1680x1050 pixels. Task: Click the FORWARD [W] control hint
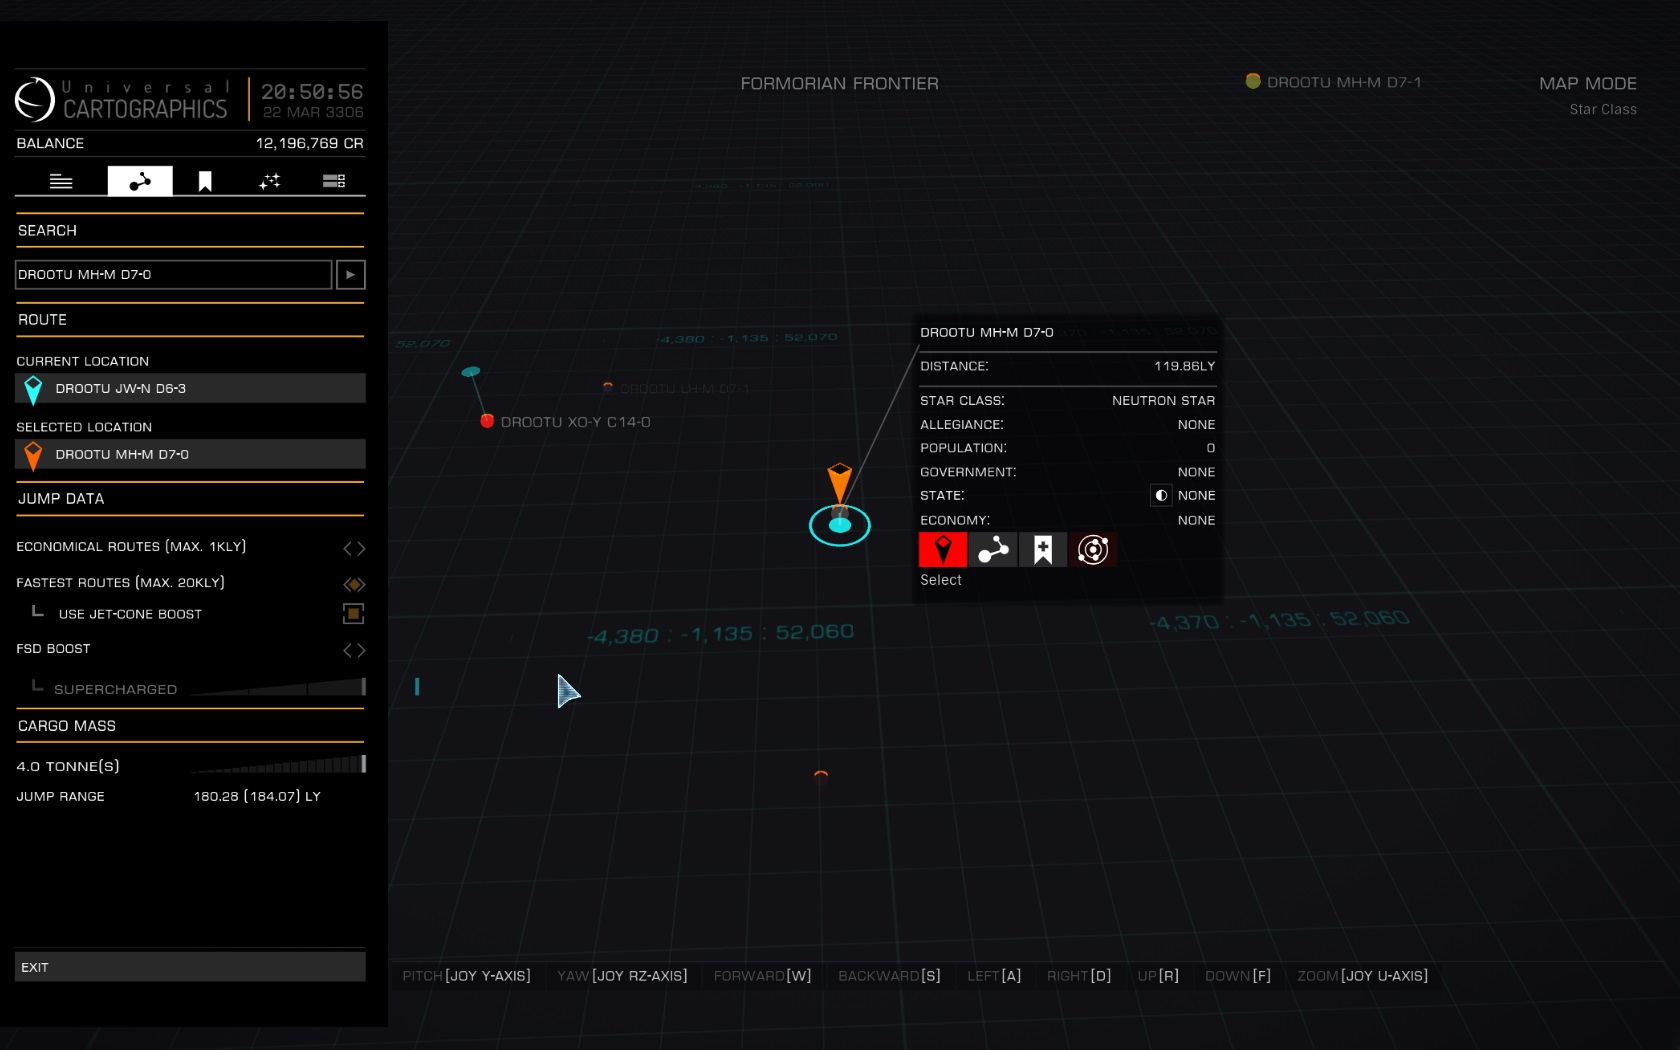(x=762, y=975)
